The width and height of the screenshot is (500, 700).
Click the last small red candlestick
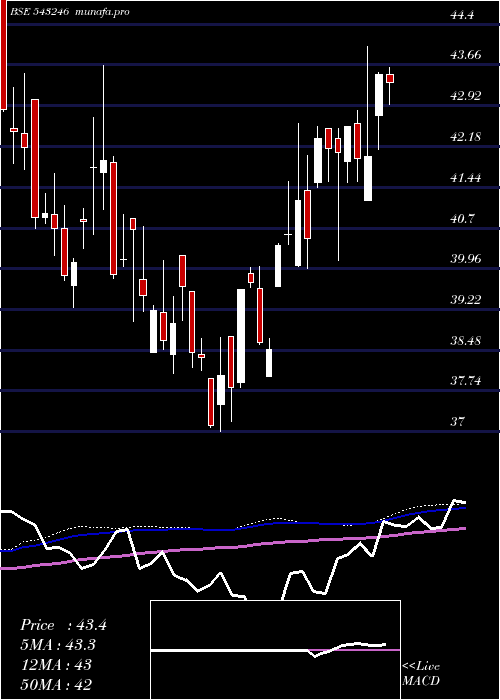(390, 79)
